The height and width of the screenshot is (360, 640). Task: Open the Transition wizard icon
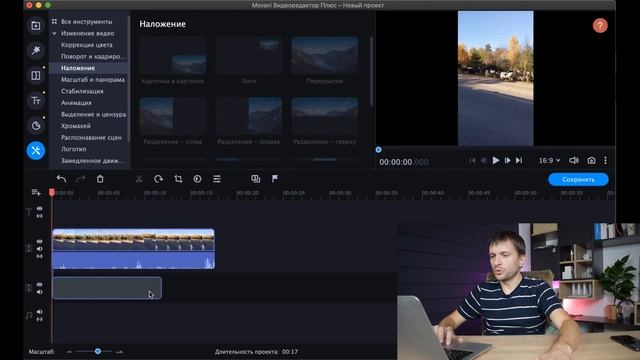(x=256, y=179)
